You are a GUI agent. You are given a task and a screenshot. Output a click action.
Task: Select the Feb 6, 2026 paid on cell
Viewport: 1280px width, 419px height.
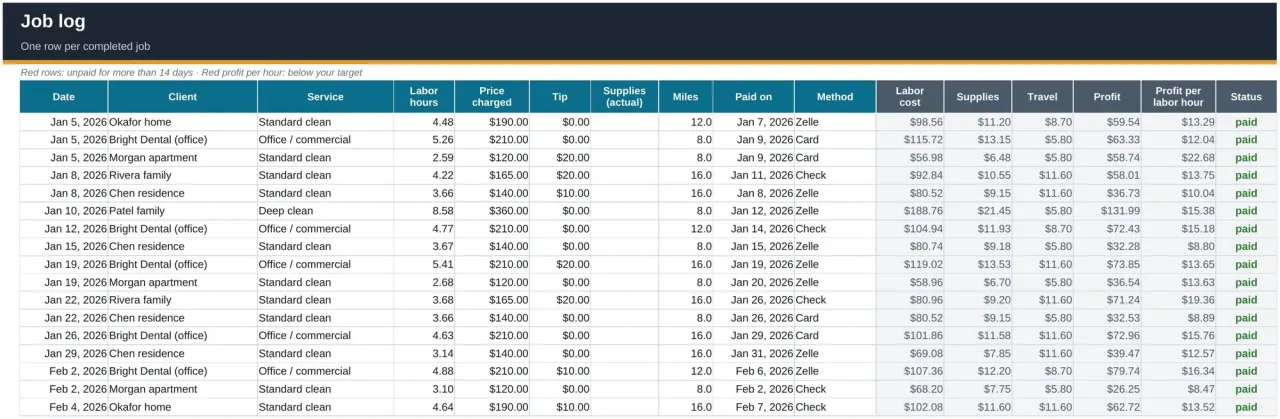754,371
